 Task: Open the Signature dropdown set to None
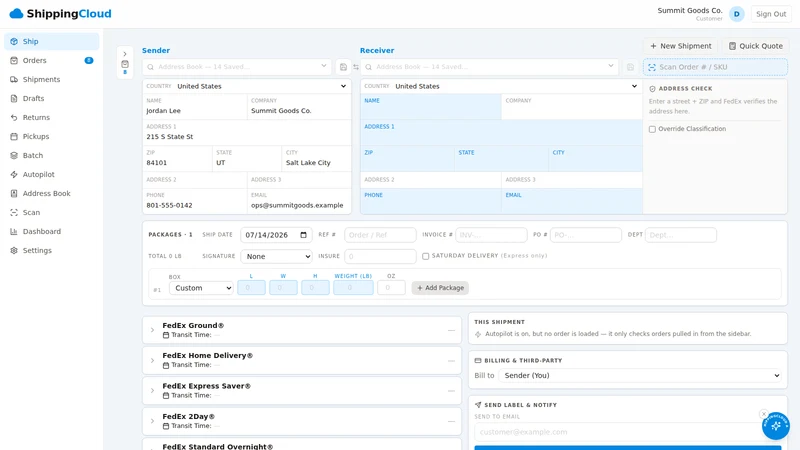click(x=276, y=256)
